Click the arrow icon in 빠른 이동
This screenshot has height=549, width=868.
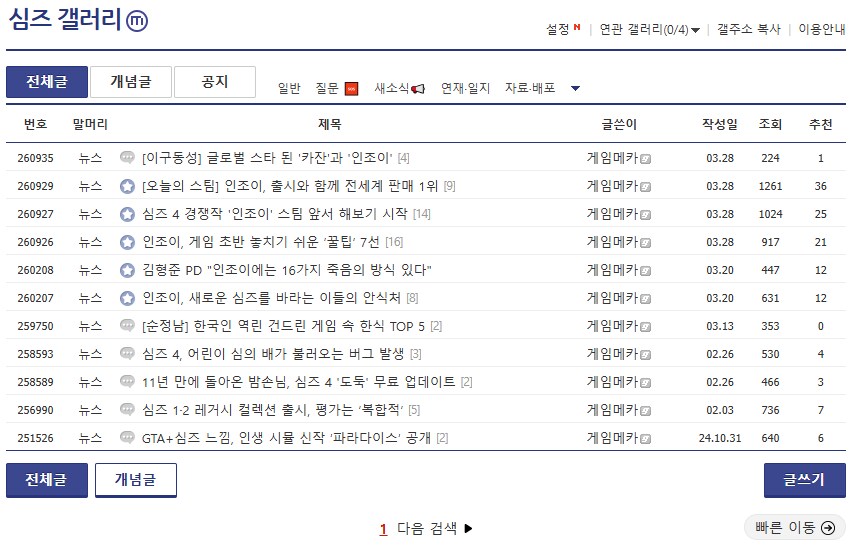(x=828, y=528)
